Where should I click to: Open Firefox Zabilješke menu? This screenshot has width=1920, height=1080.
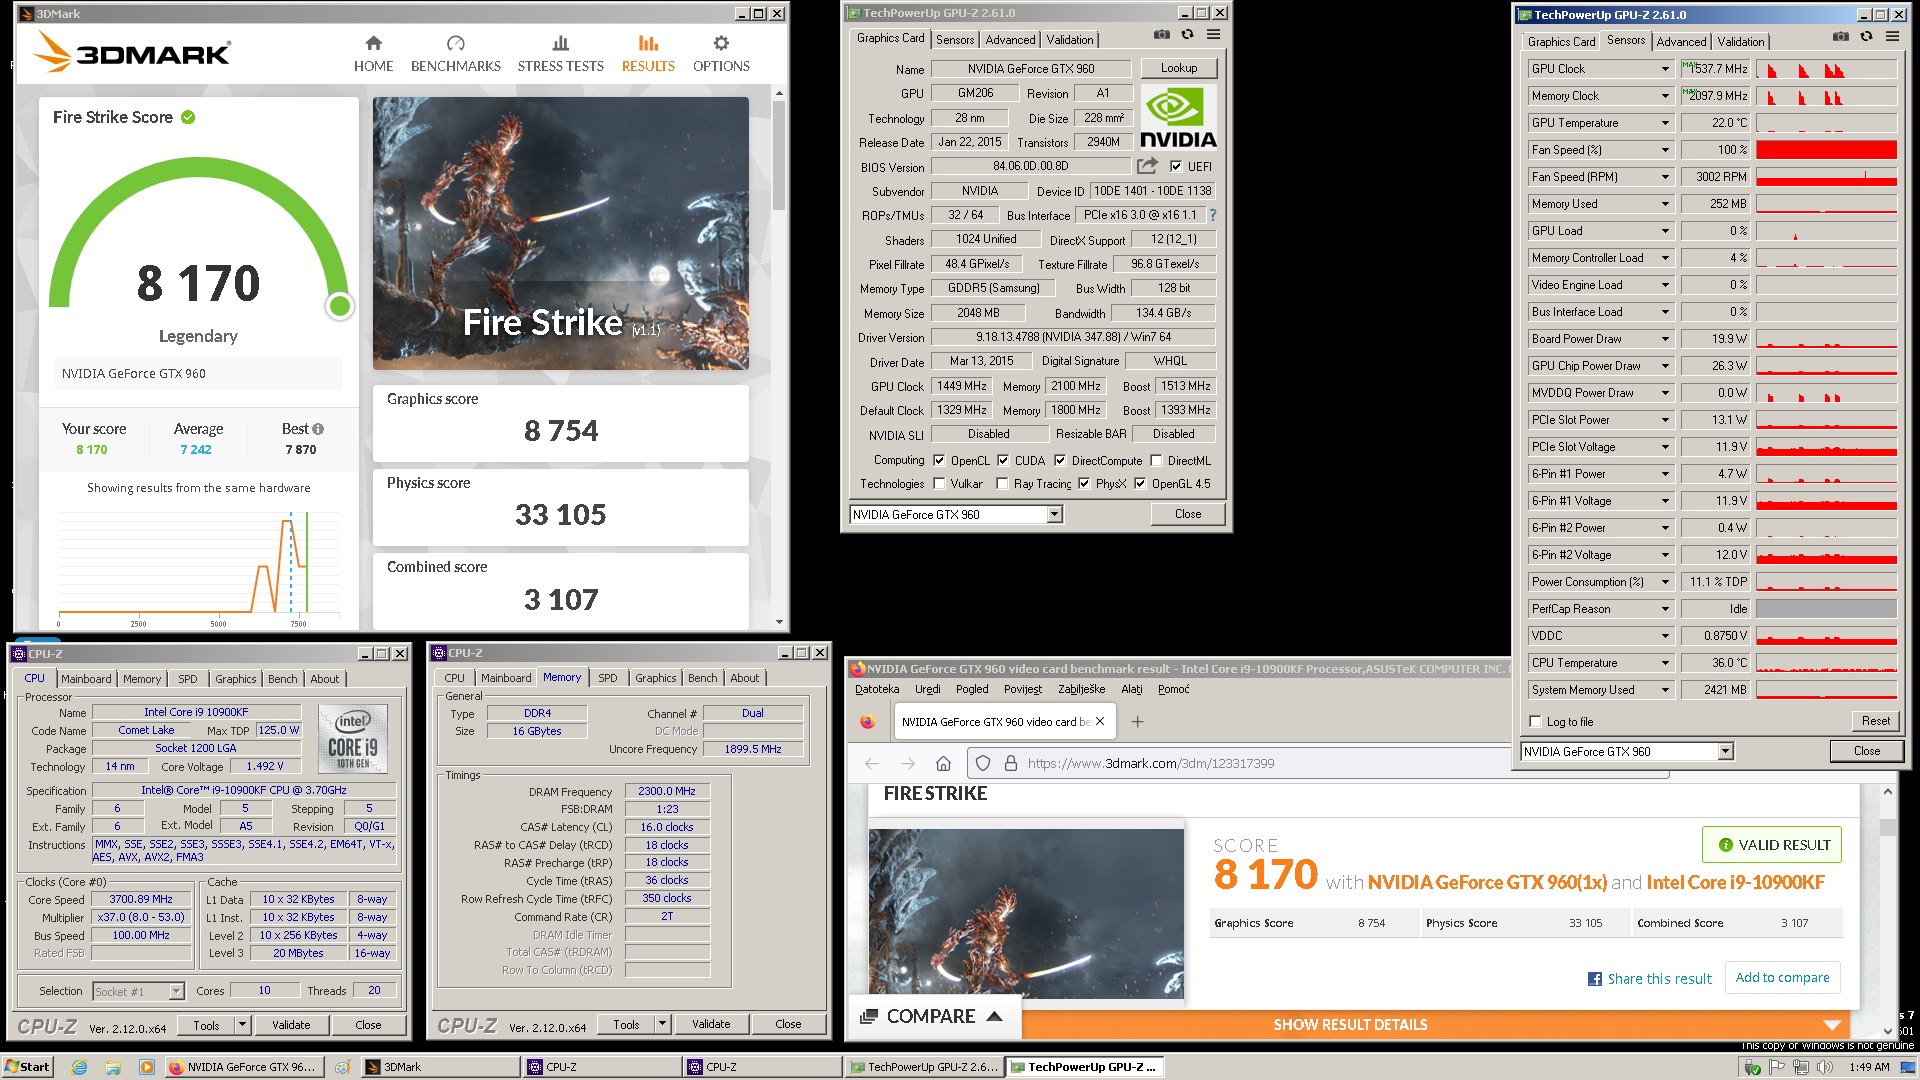coord(1081,689)
